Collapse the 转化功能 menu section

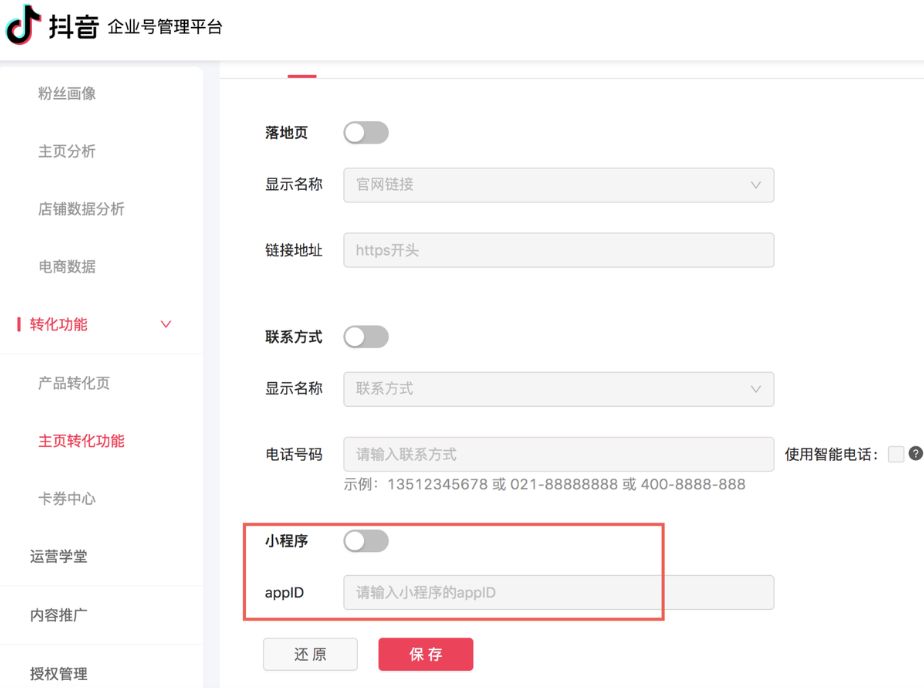166,325
